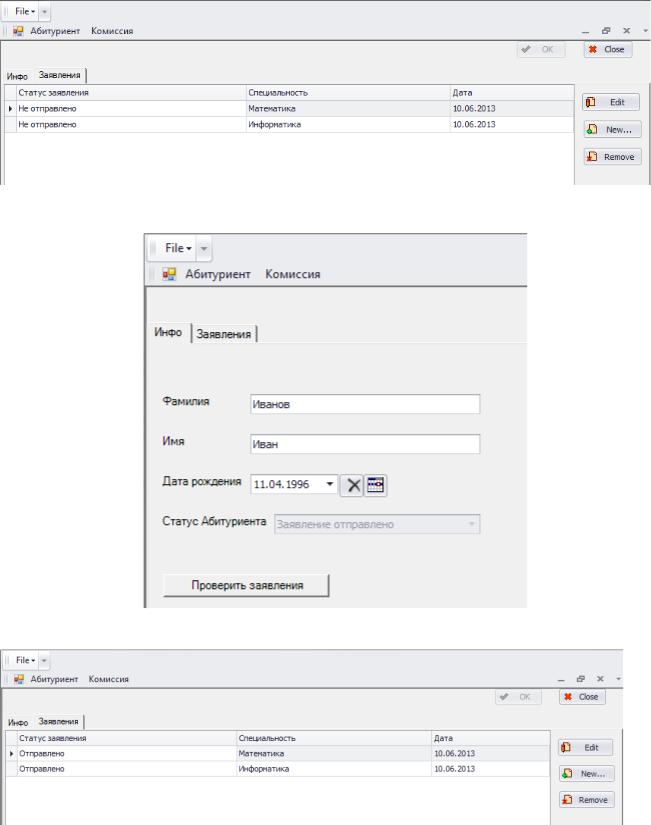Click Не отправлено in Математика row
Viewport: 651px width, 825px height.
(x=131, y=108)
